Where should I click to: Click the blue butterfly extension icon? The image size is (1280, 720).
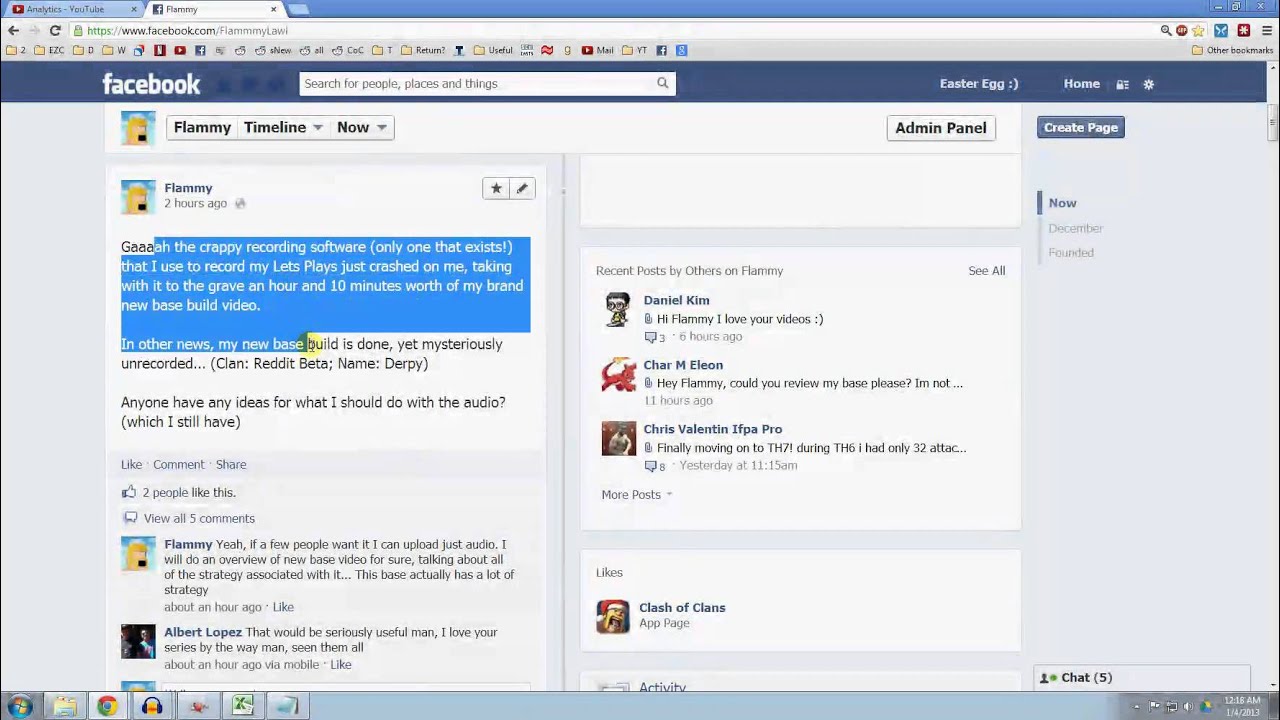1221,30
